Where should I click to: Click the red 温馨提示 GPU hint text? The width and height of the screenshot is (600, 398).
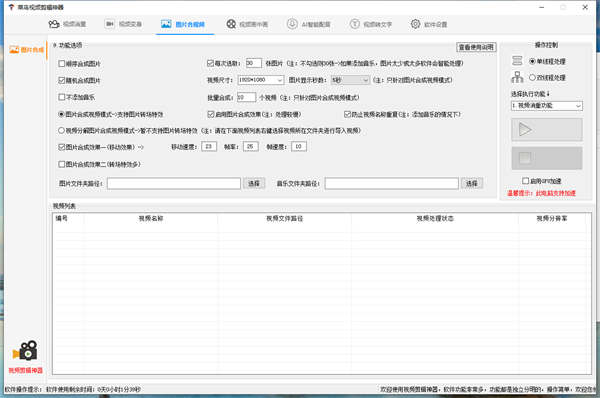click(x=541, y=193)
